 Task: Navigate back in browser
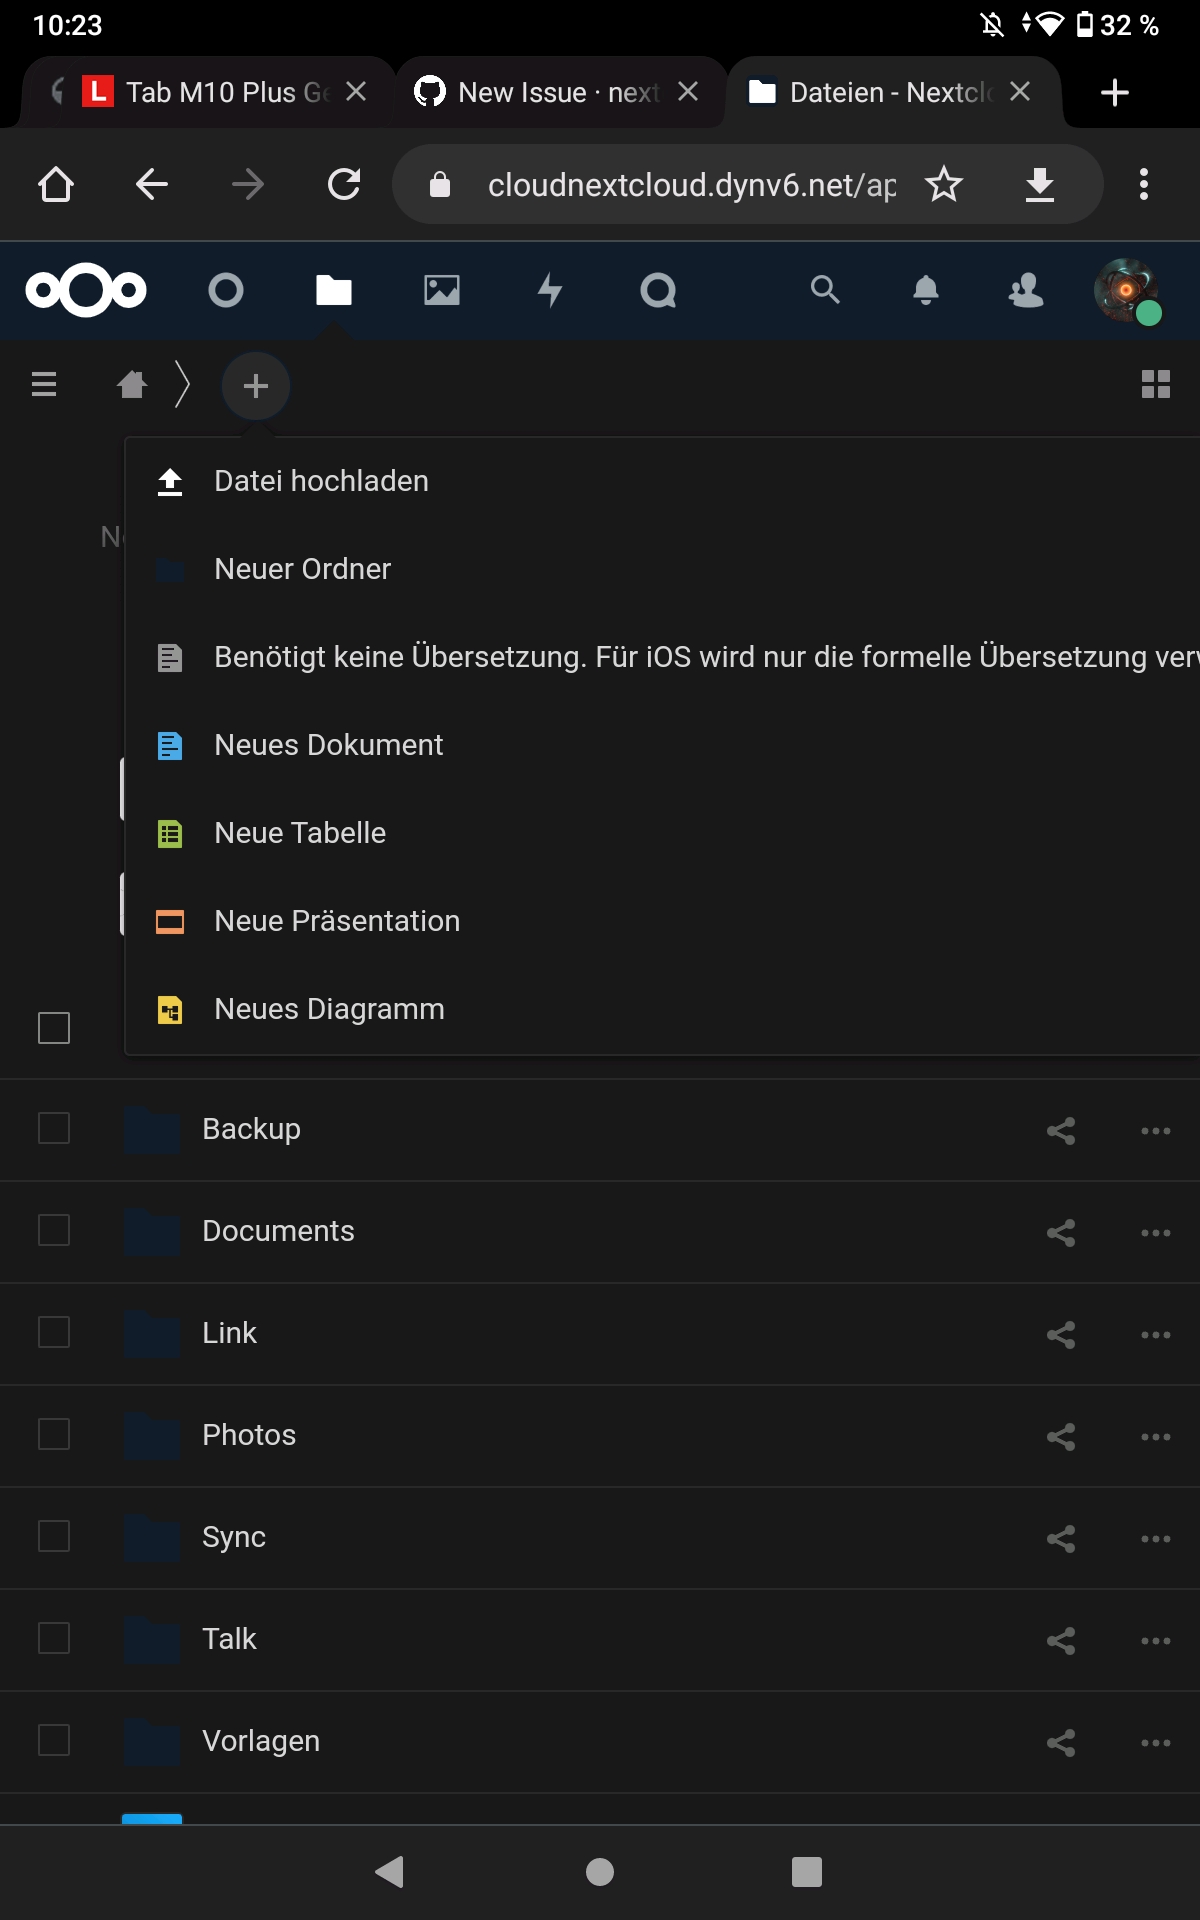(x=152, y=184)
